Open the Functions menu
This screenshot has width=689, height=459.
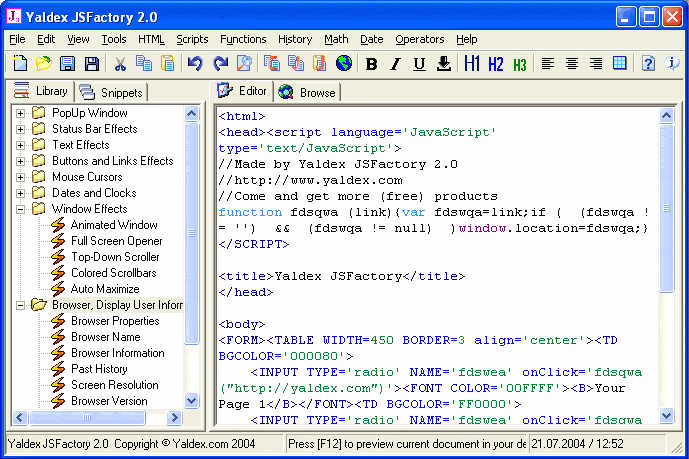coord(243,40)
